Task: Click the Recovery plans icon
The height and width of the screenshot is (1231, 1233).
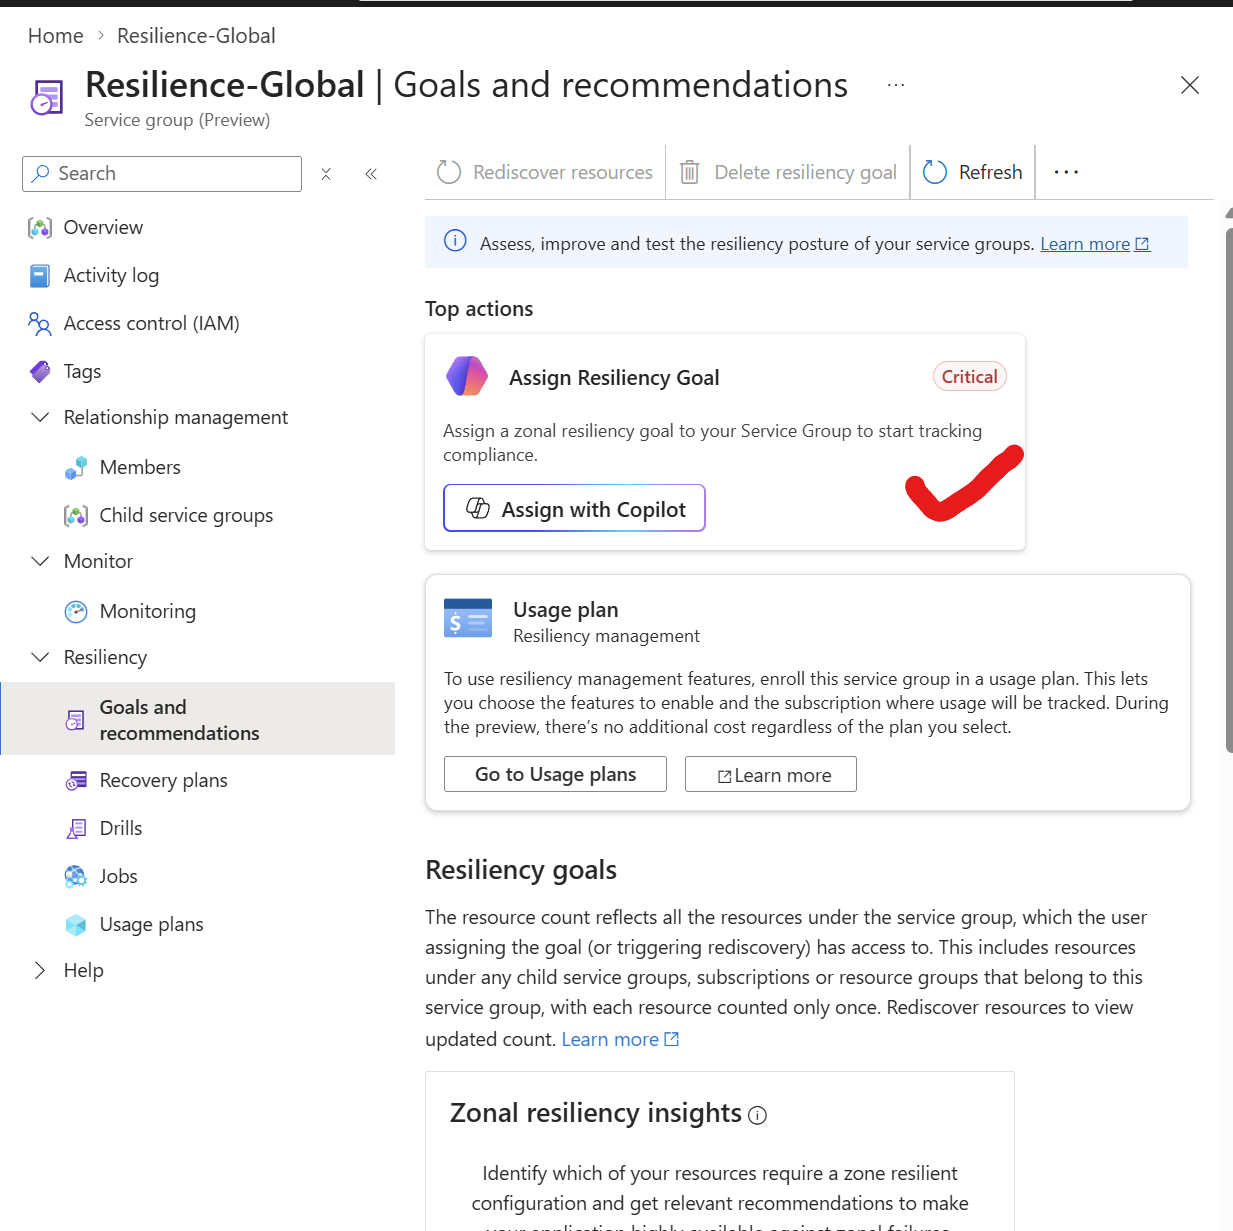Action: point(76,781)
